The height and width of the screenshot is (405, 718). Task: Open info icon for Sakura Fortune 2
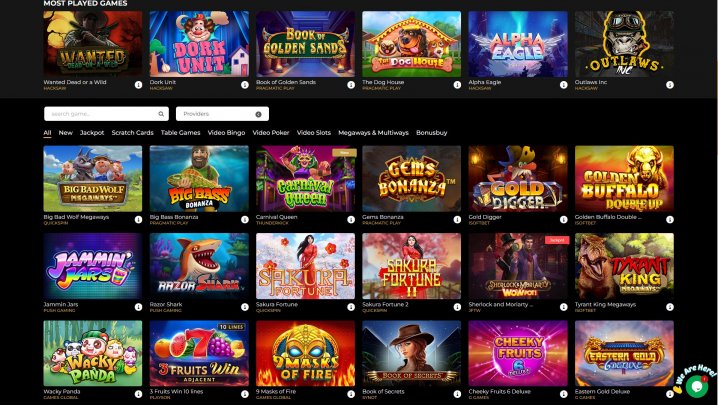(457, 307)
